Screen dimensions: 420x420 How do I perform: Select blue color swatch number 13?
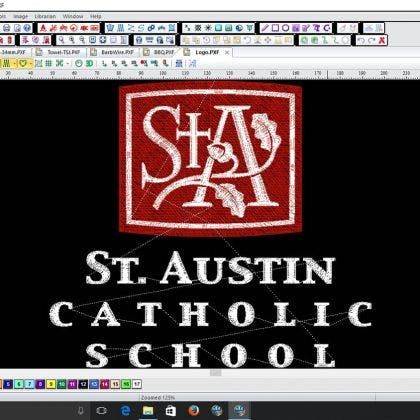(x=94, y=384)
